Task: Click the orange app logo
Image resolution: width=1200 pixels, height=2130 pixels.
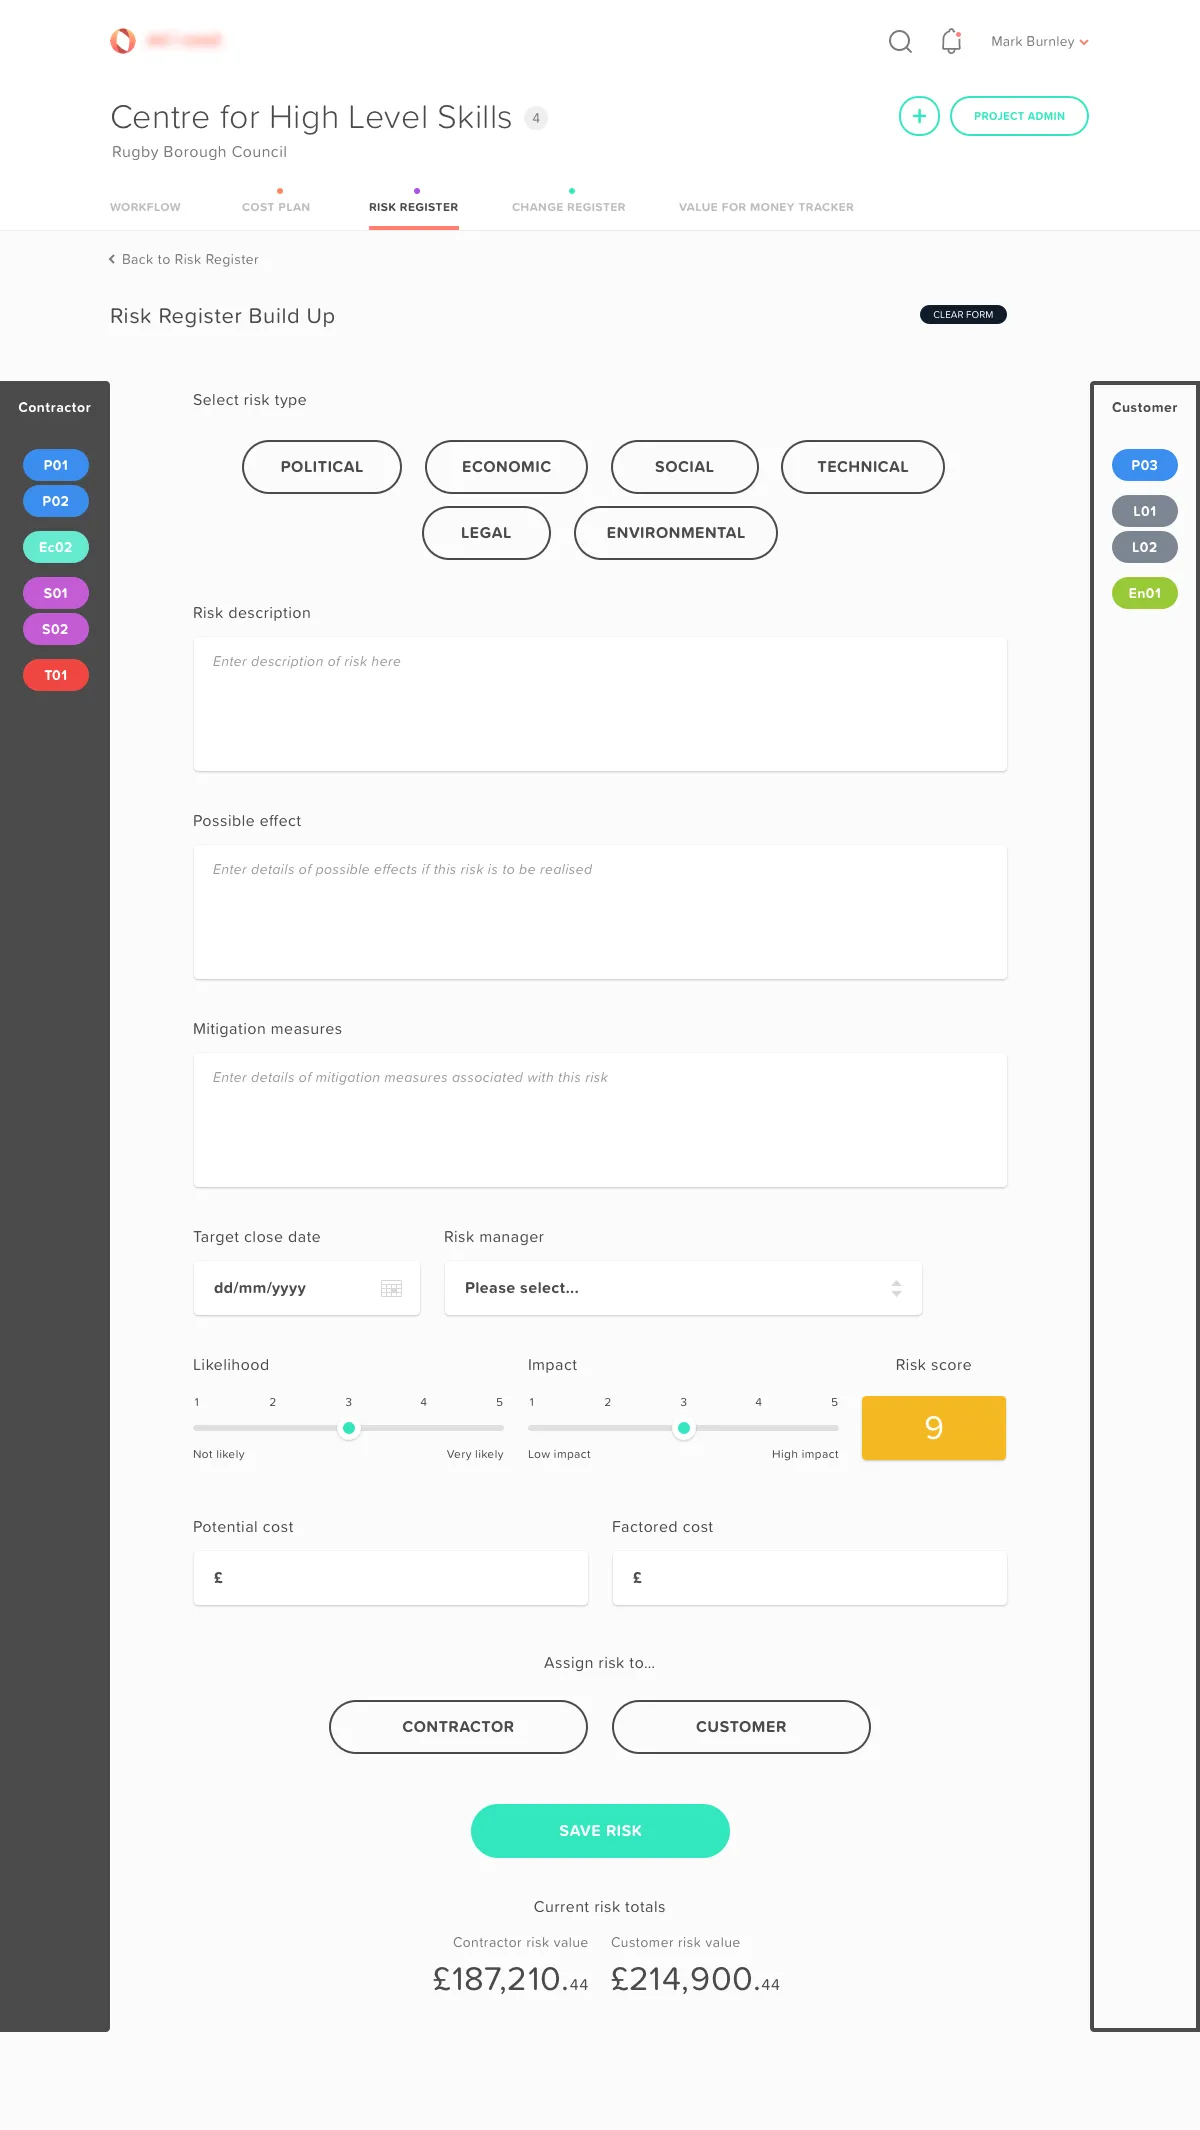Action: [123, 41]
